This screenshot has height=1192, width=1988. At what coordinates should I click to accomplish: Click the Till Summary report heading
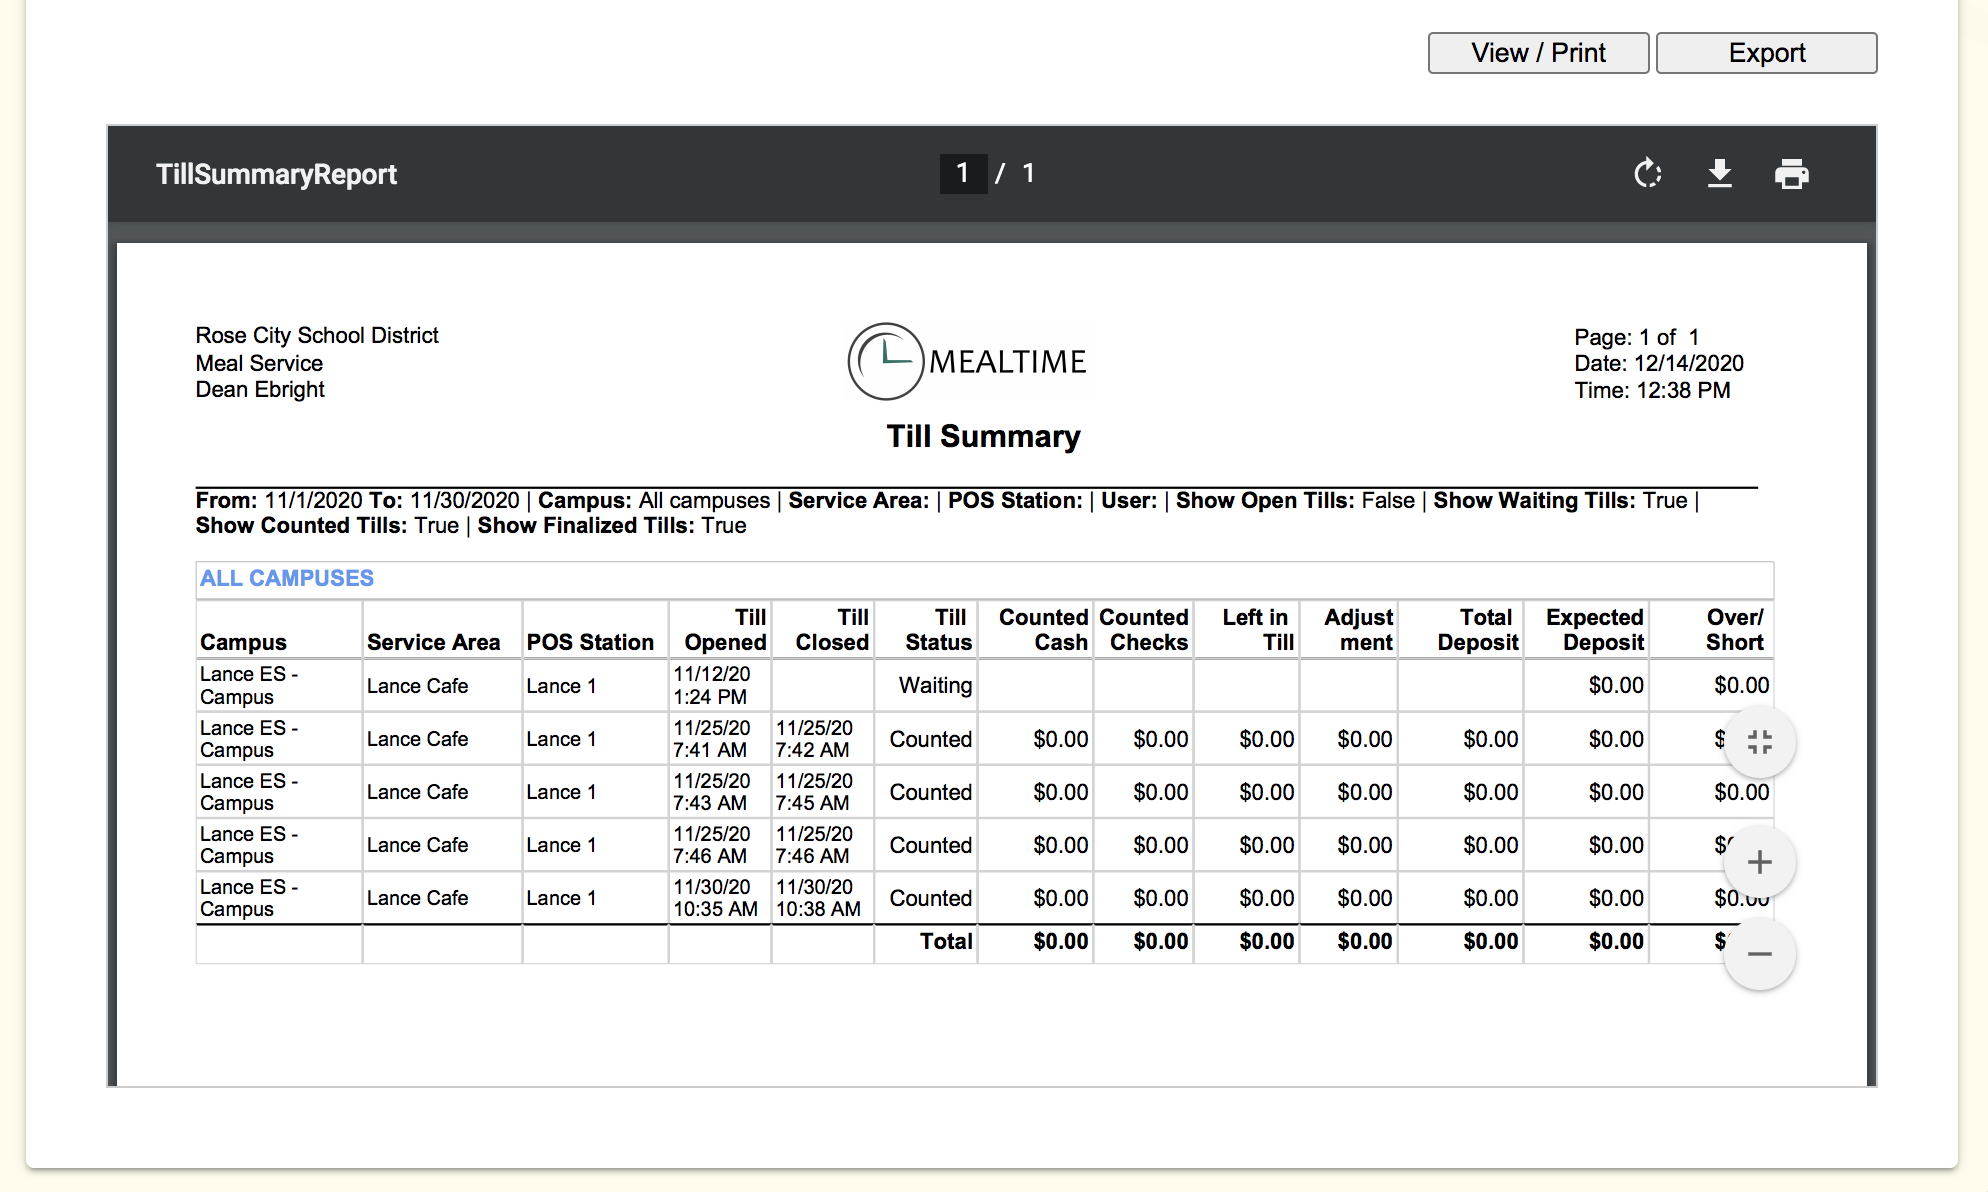(x=983, y=436)
